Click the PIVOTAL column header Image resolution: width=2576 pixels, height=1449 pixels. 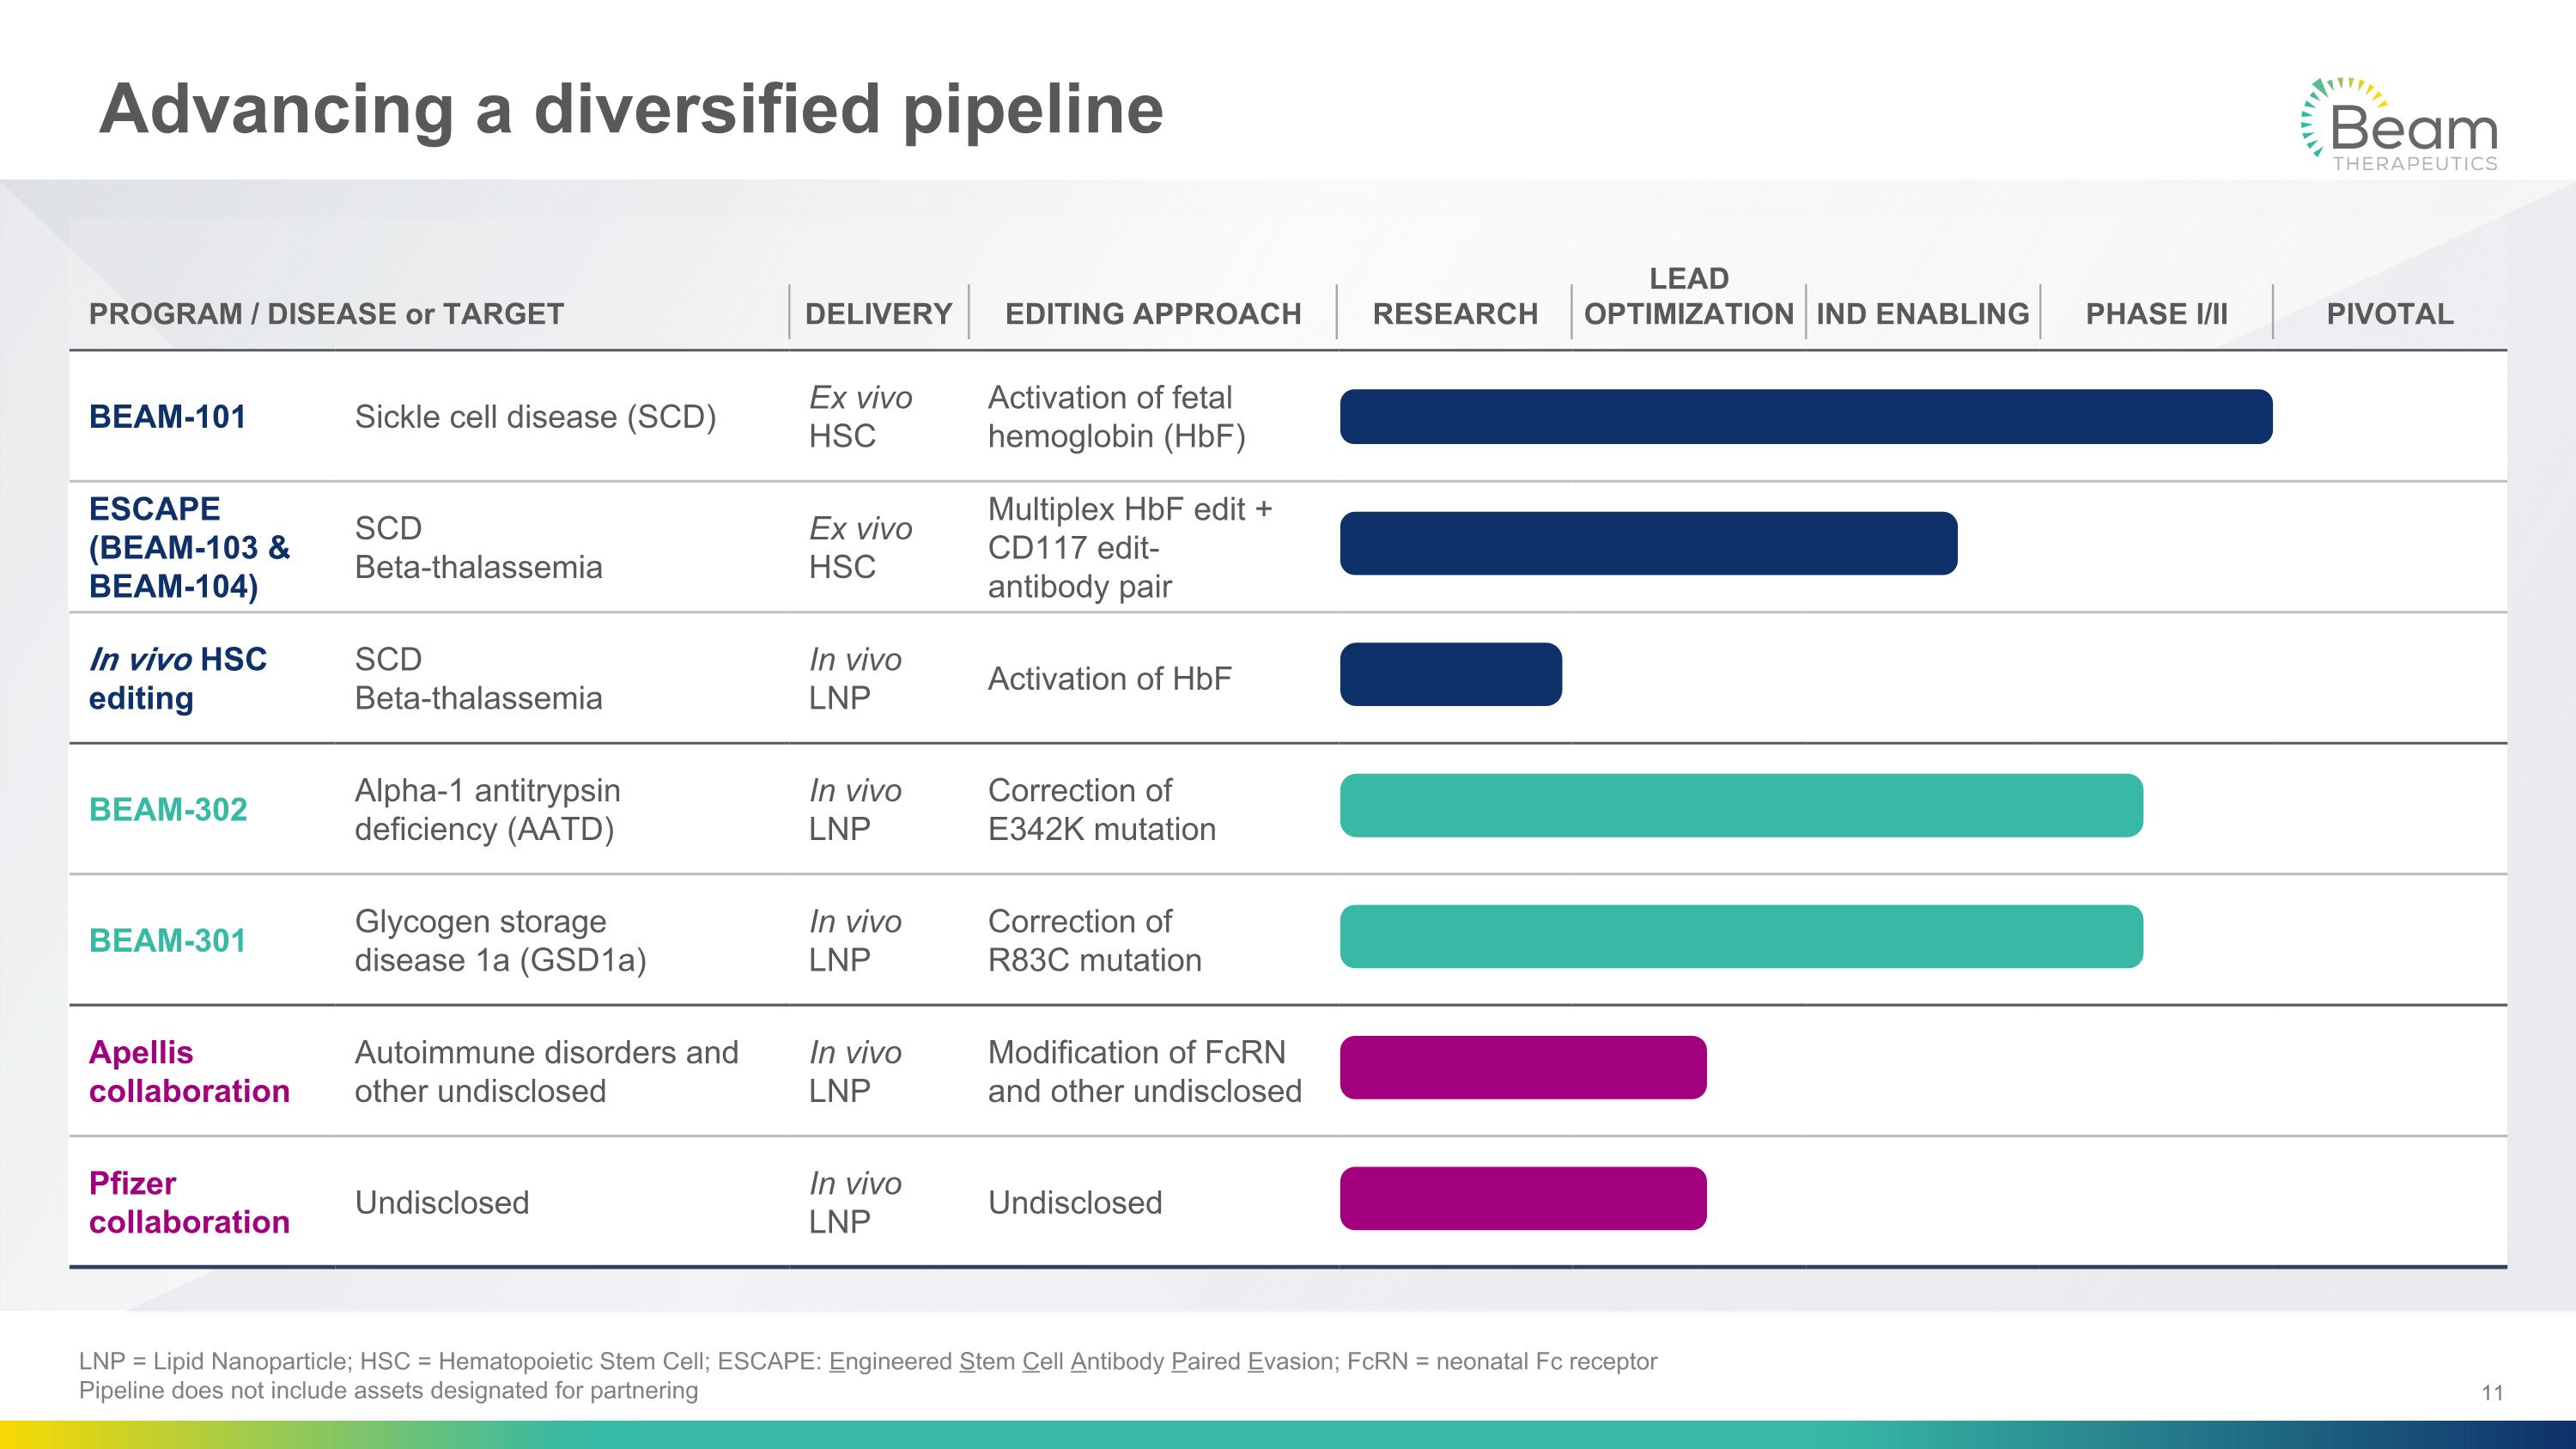2389,314
